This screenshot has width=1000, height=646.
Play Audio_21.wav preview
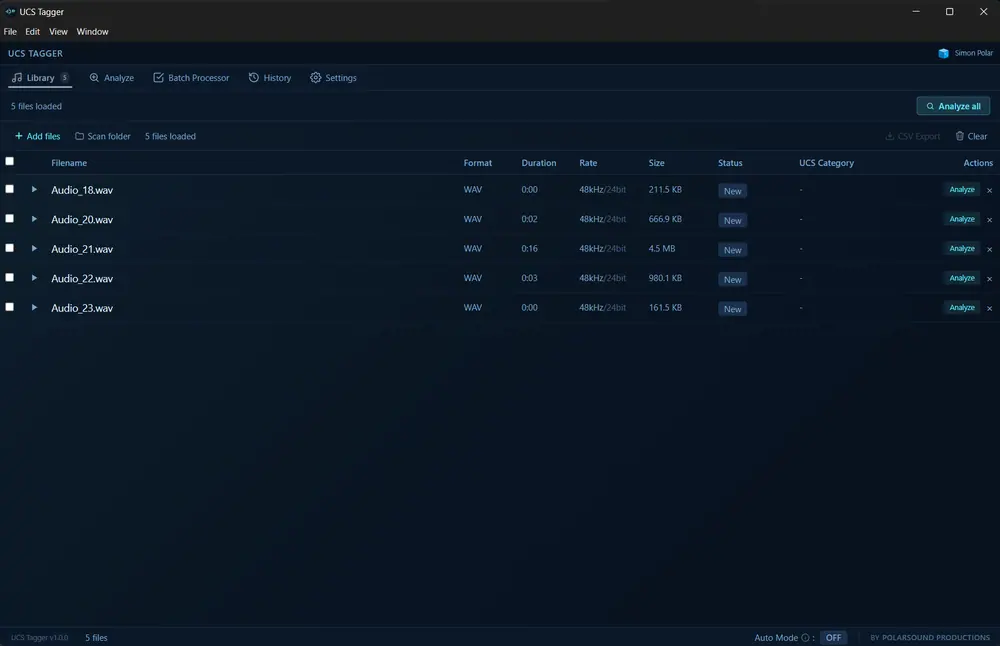(34, 248)
